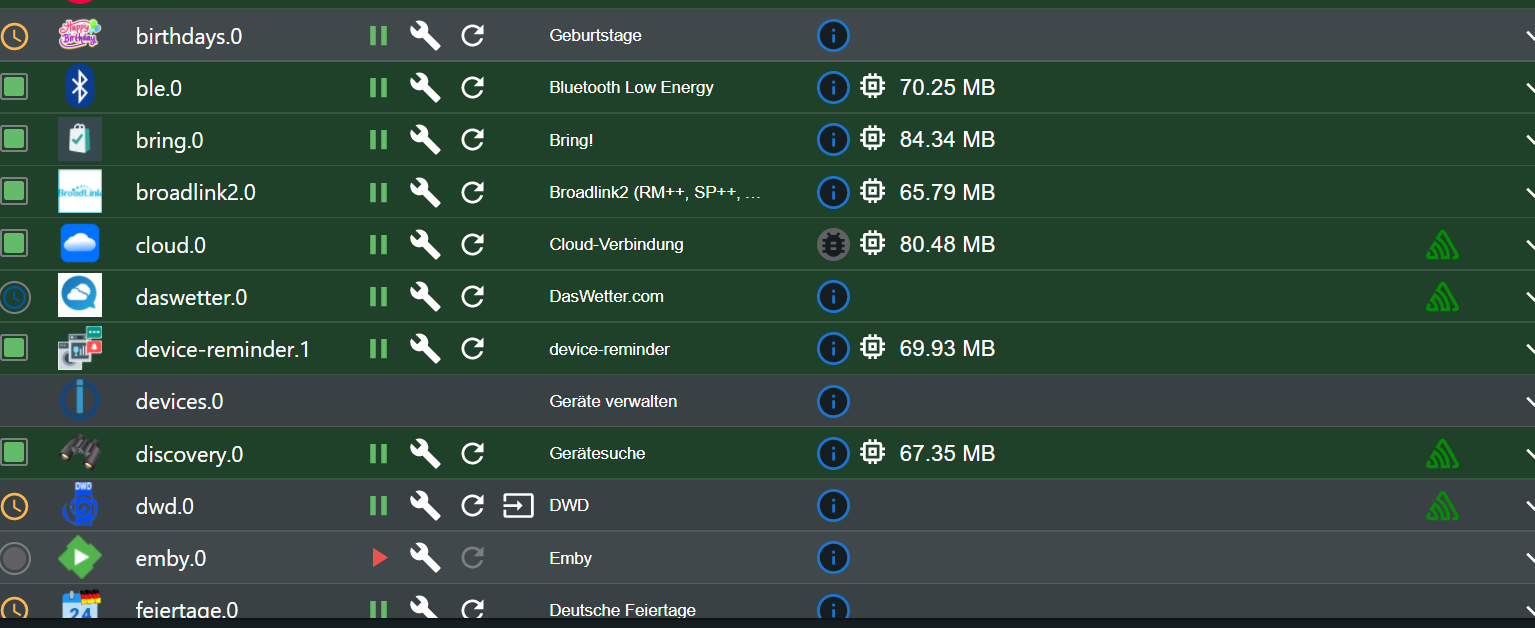Image resolution: width=1535 pixels, height=628 pixels.
Task: Start the emby.0 instance
Action: (x=379, y=558)
